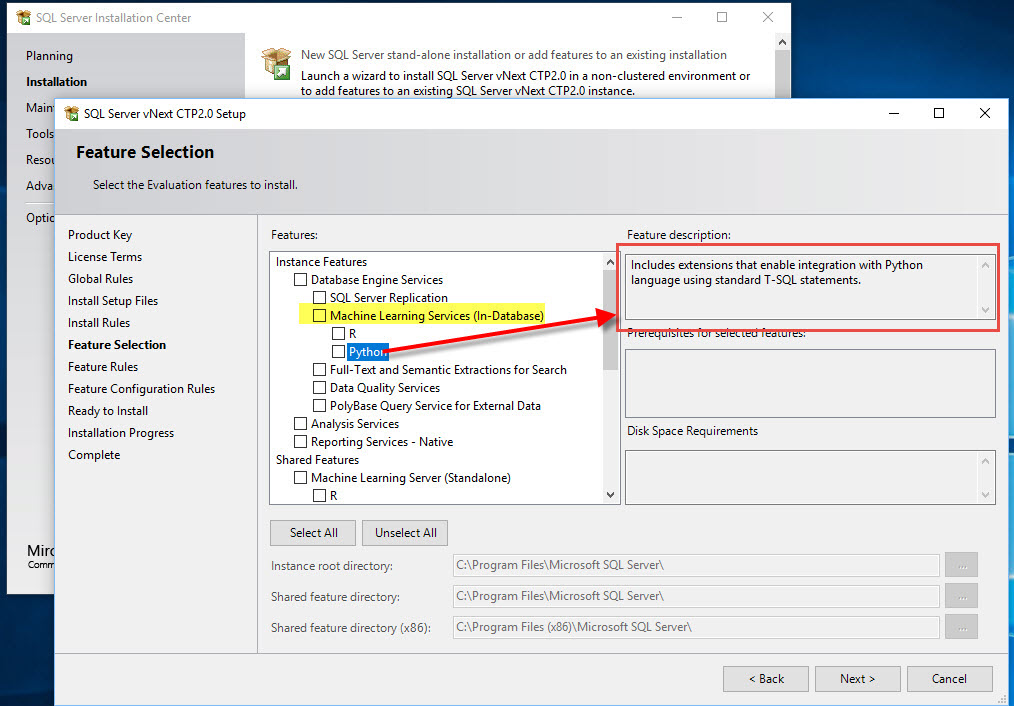This screenshot has height=706, width=1014.
Task: Click the Feature Configuration Rules step
Action: pos(142,389)
